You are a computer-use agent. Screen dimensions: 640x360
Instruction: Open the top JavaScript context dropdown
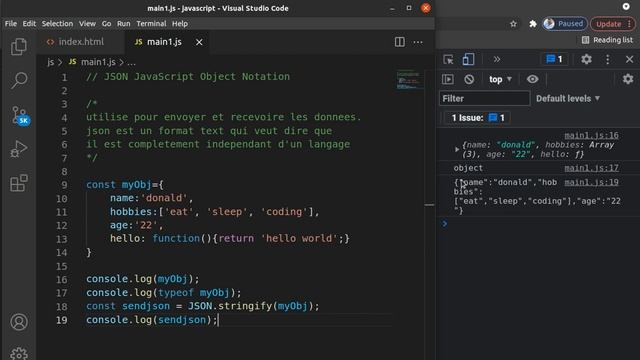(x=500, y=79)
